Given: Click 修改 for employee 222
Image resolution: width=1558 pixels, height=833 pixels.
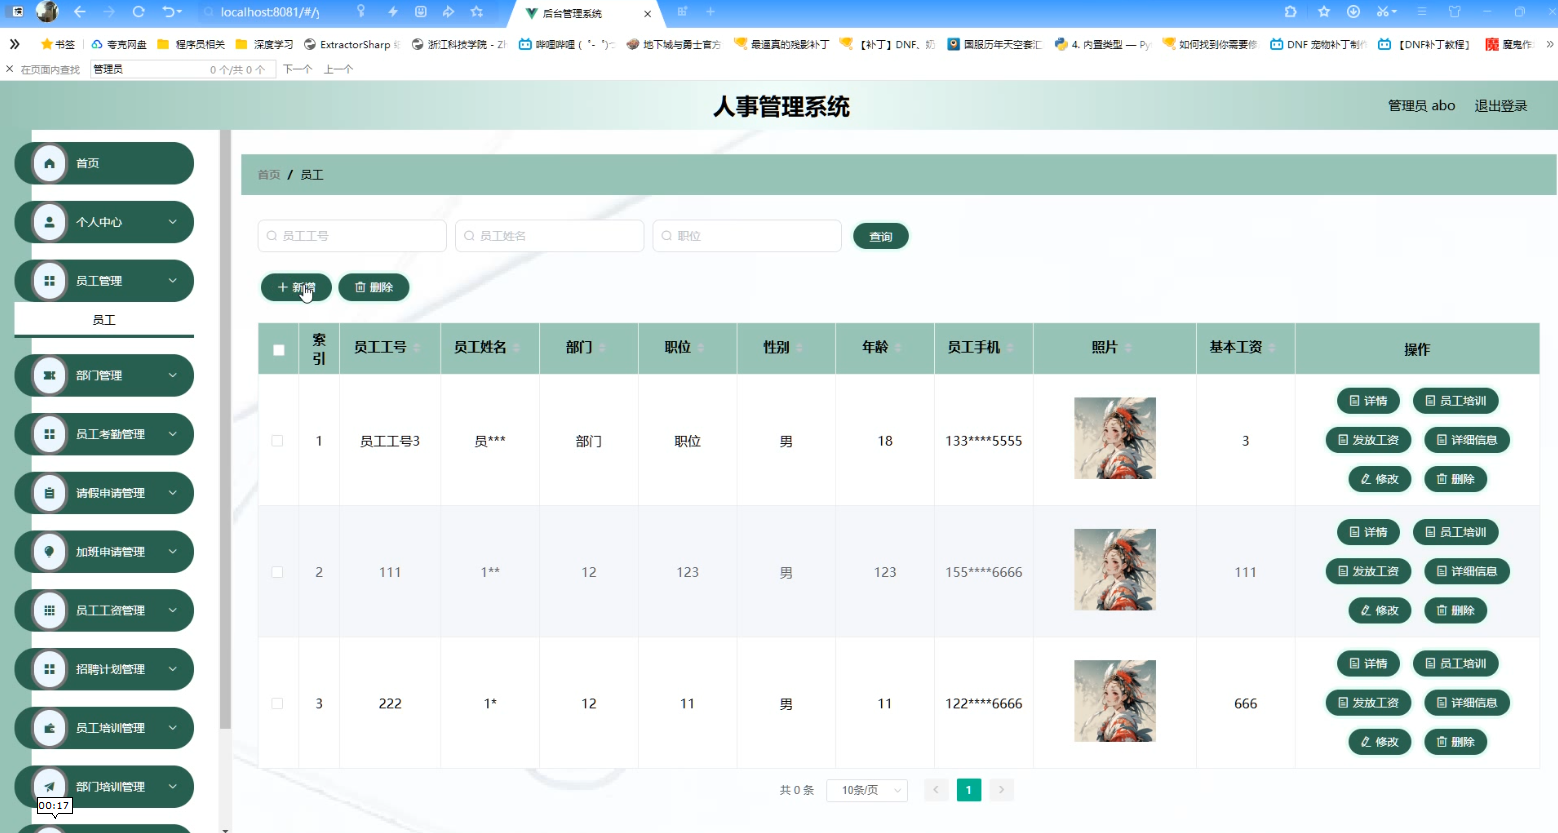Looking at the screenshot, I should [1379, 742].
